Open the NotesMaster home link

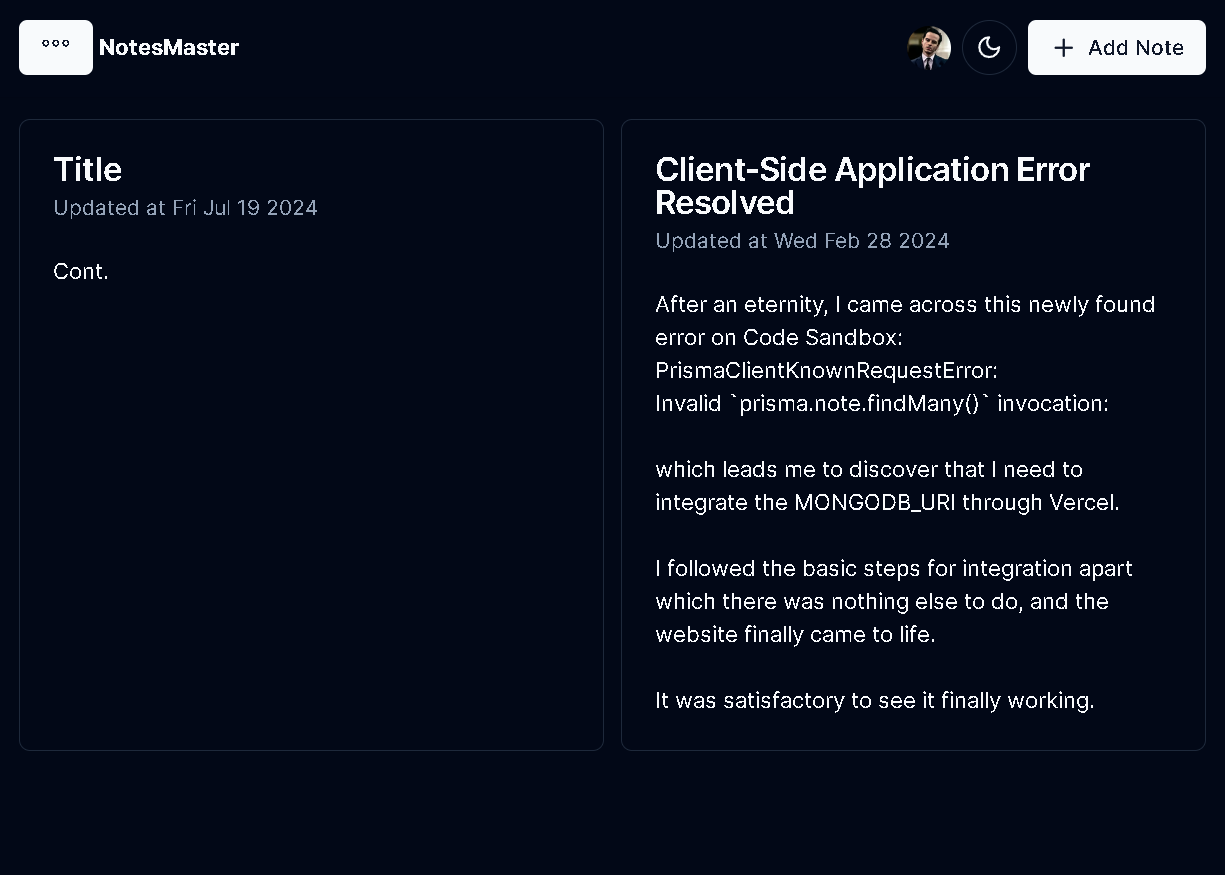[x=168, y=47]
